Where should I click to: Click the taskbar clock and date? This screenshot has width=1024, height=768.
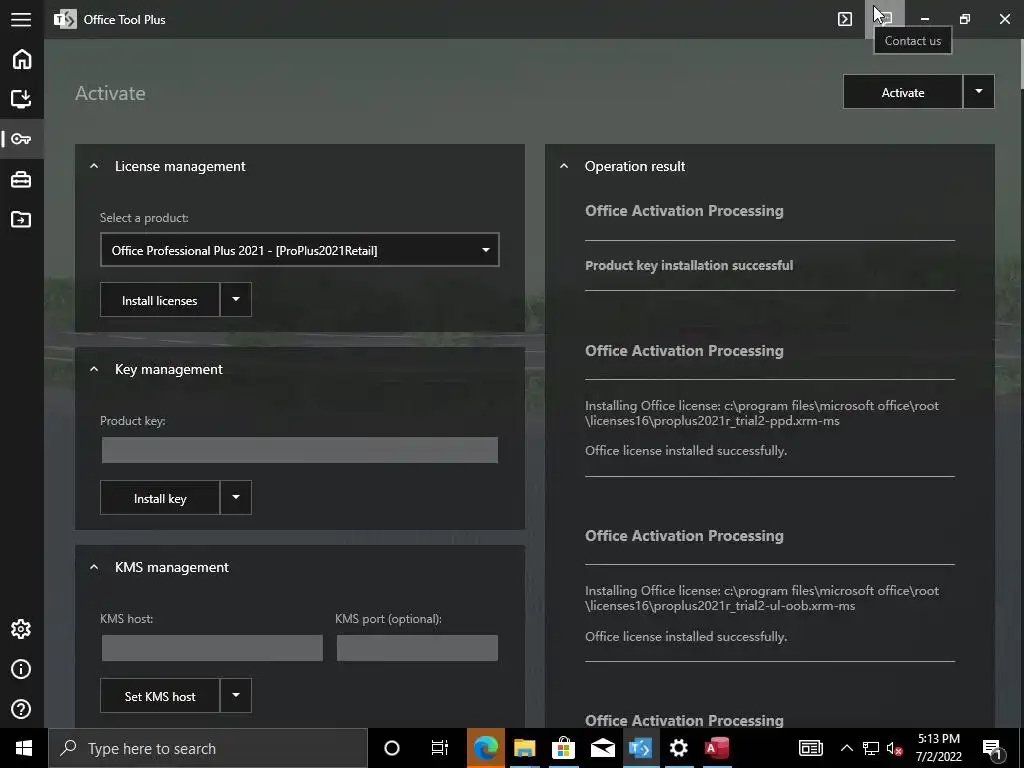pyautogui.click(x=938, y=748)
